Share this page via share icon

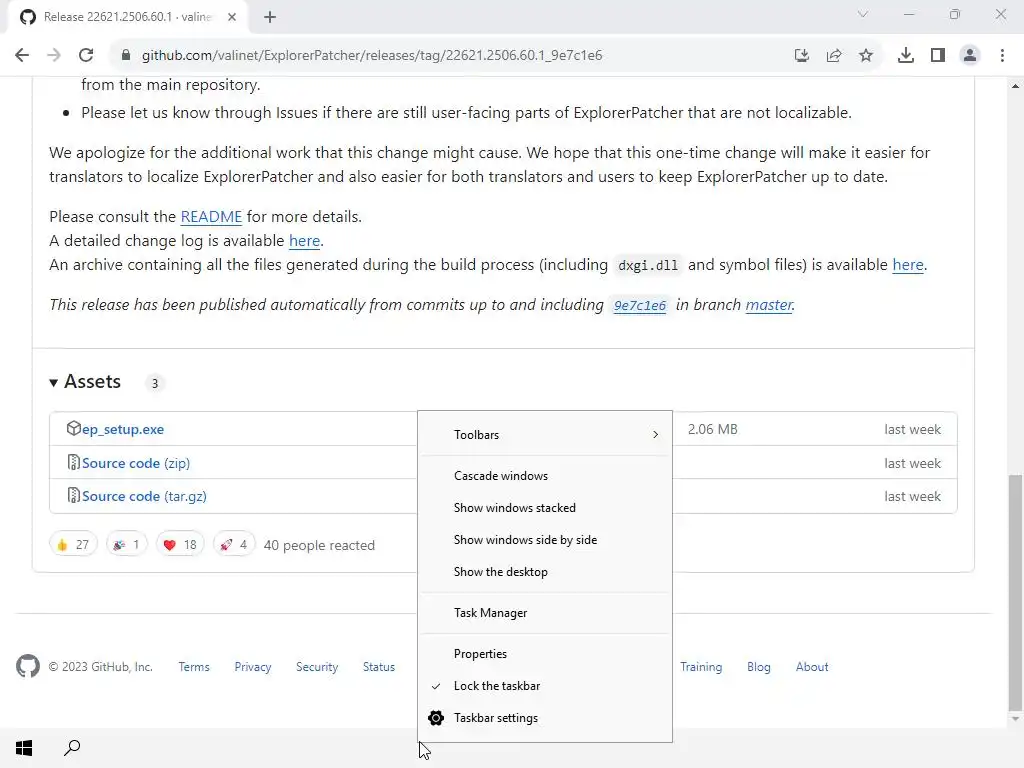(x=834, y=56)
